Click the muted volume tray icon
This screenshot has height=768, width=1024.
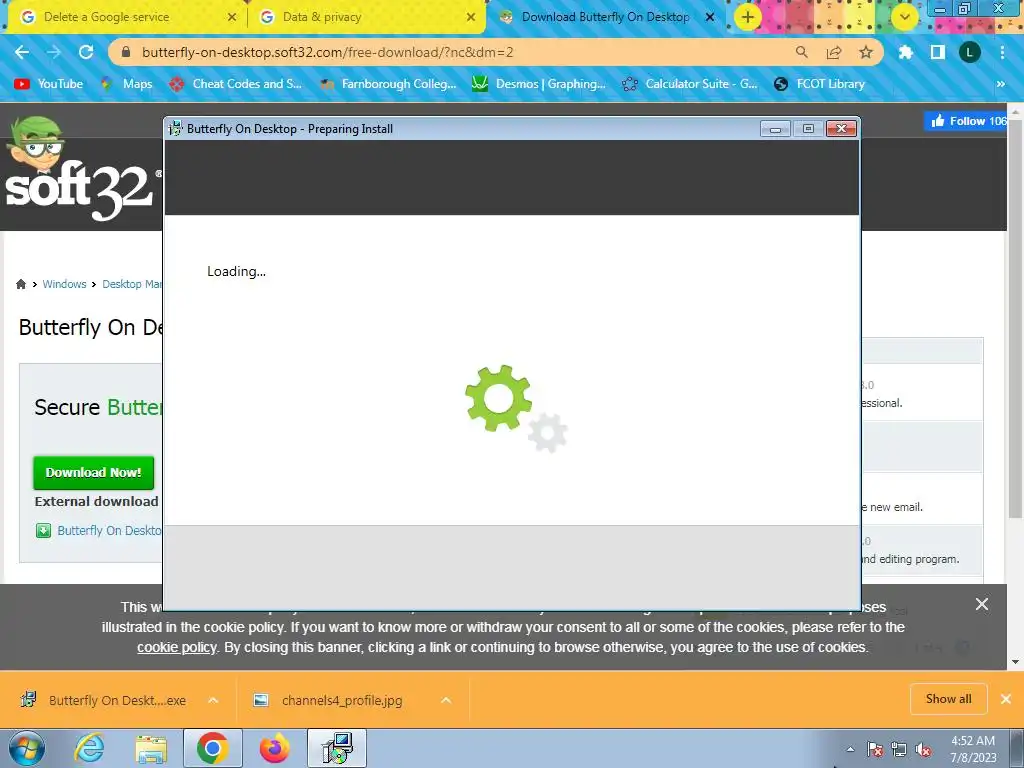tap(923, 749)
